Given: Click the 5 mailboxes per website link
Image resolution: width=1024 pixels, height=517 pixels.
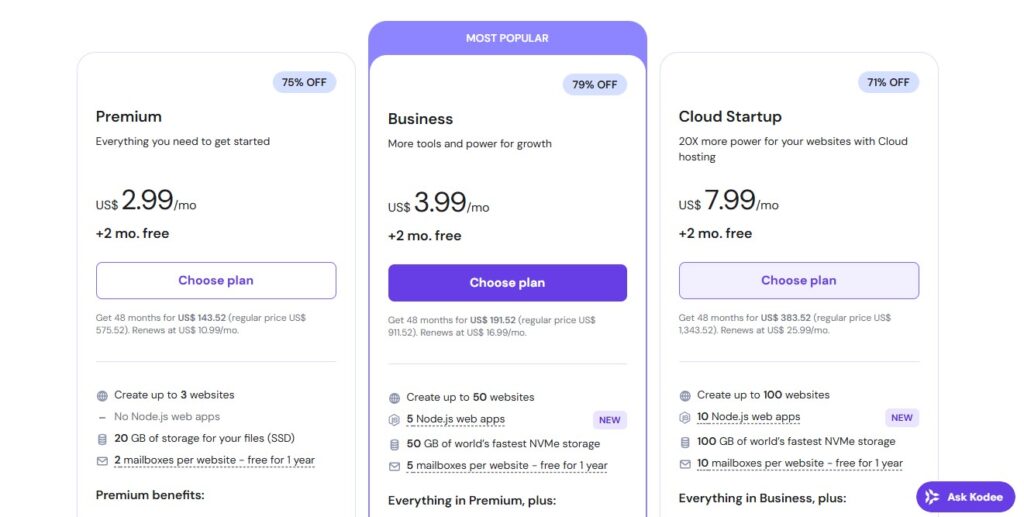Looking at the screenshot, I should pyautogui.click(x=506, y=466).
